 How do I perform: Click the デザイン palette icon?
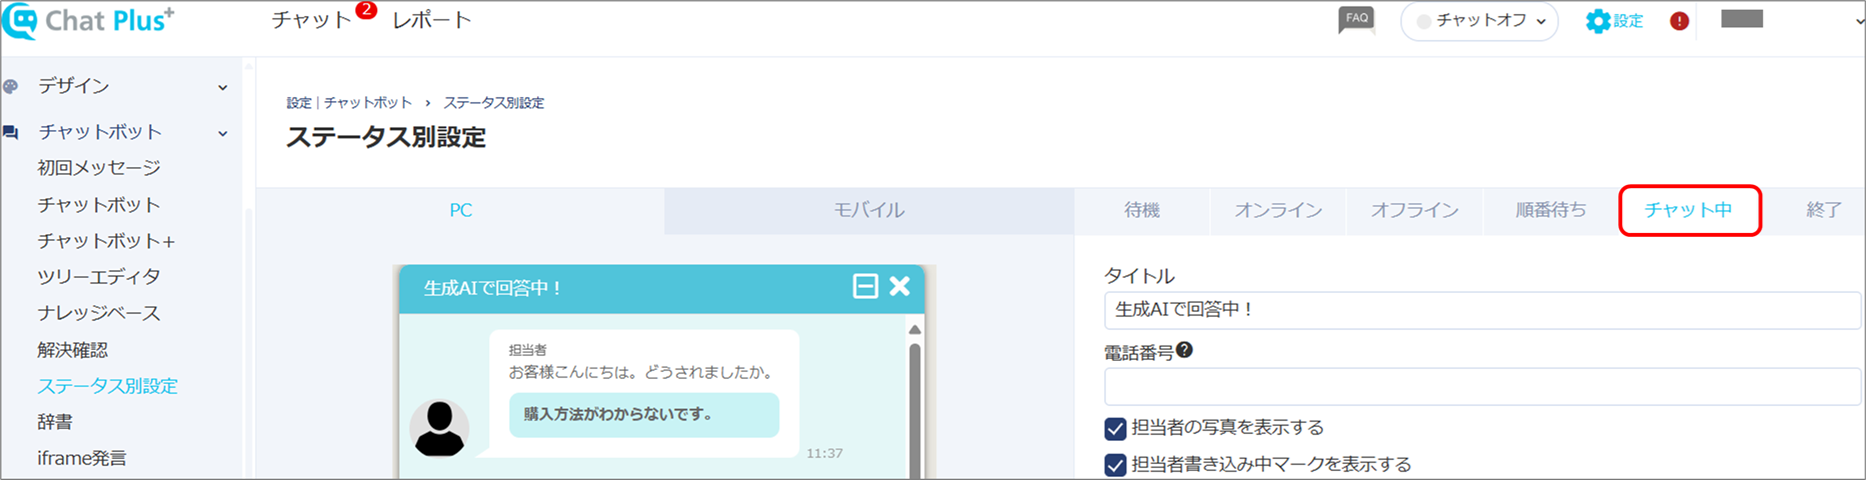11,87
